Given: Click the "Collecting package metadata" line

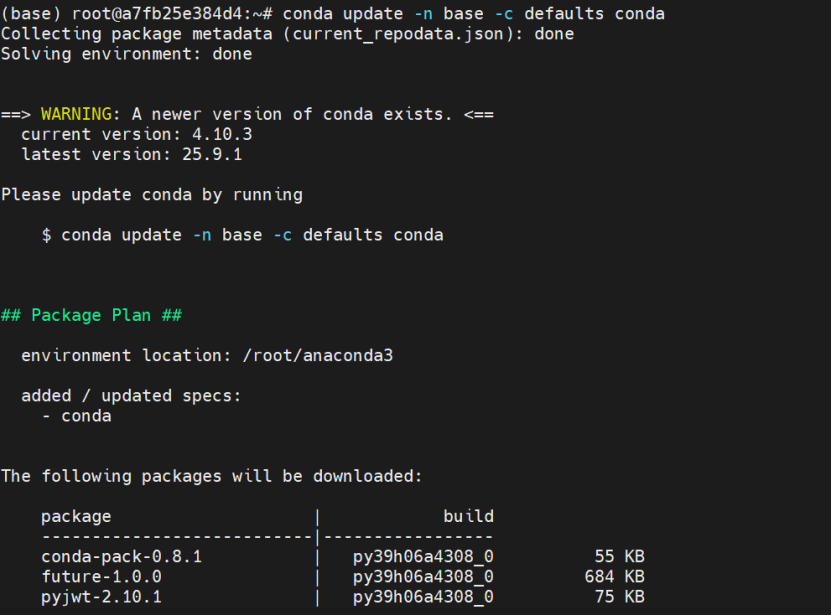Looking at the screenshot, I should pyautogui.click(x=287, y=34).
